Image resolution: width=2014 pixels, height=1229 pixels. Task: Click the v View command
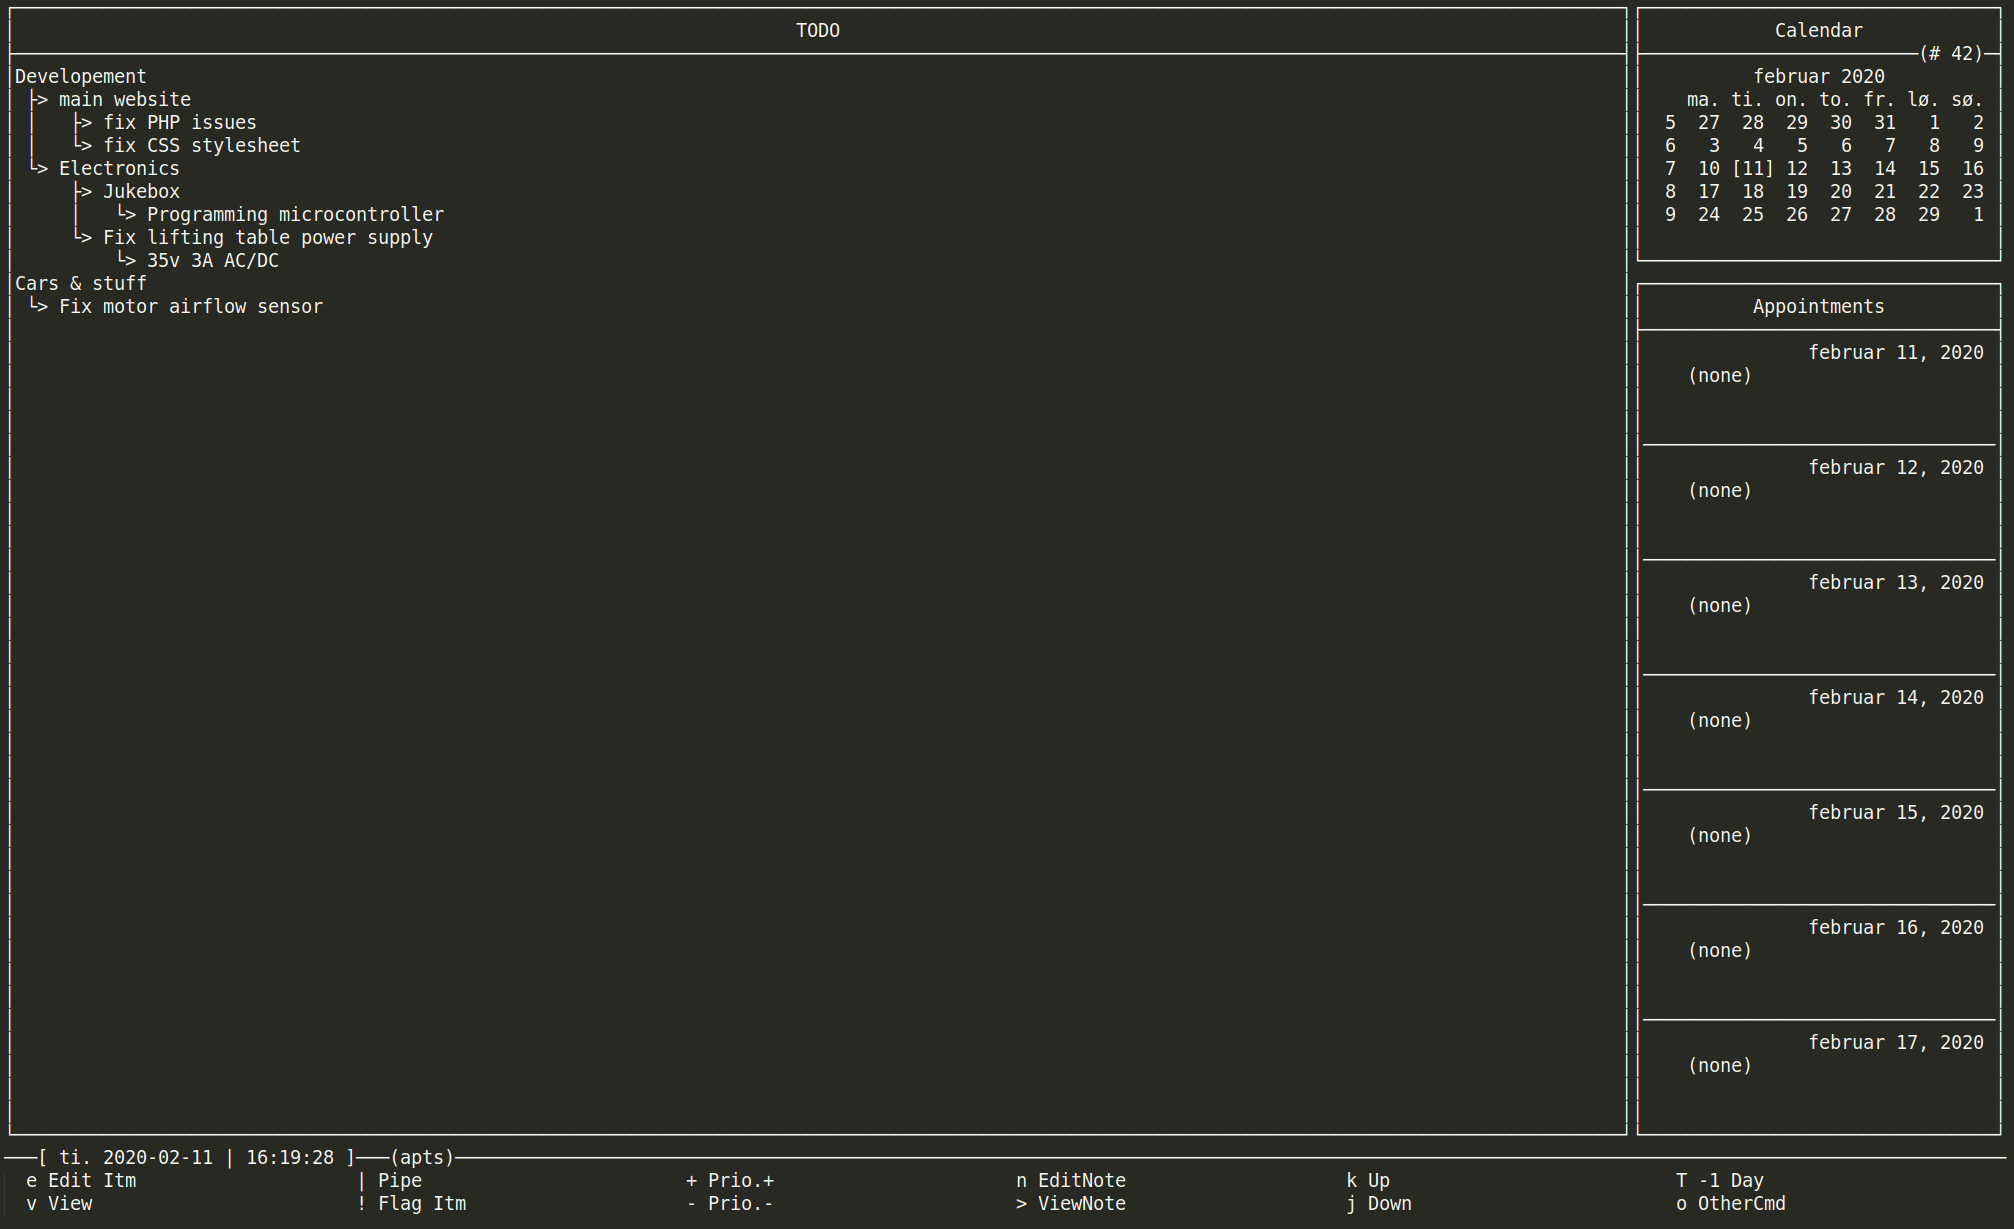click(60, 1203)
